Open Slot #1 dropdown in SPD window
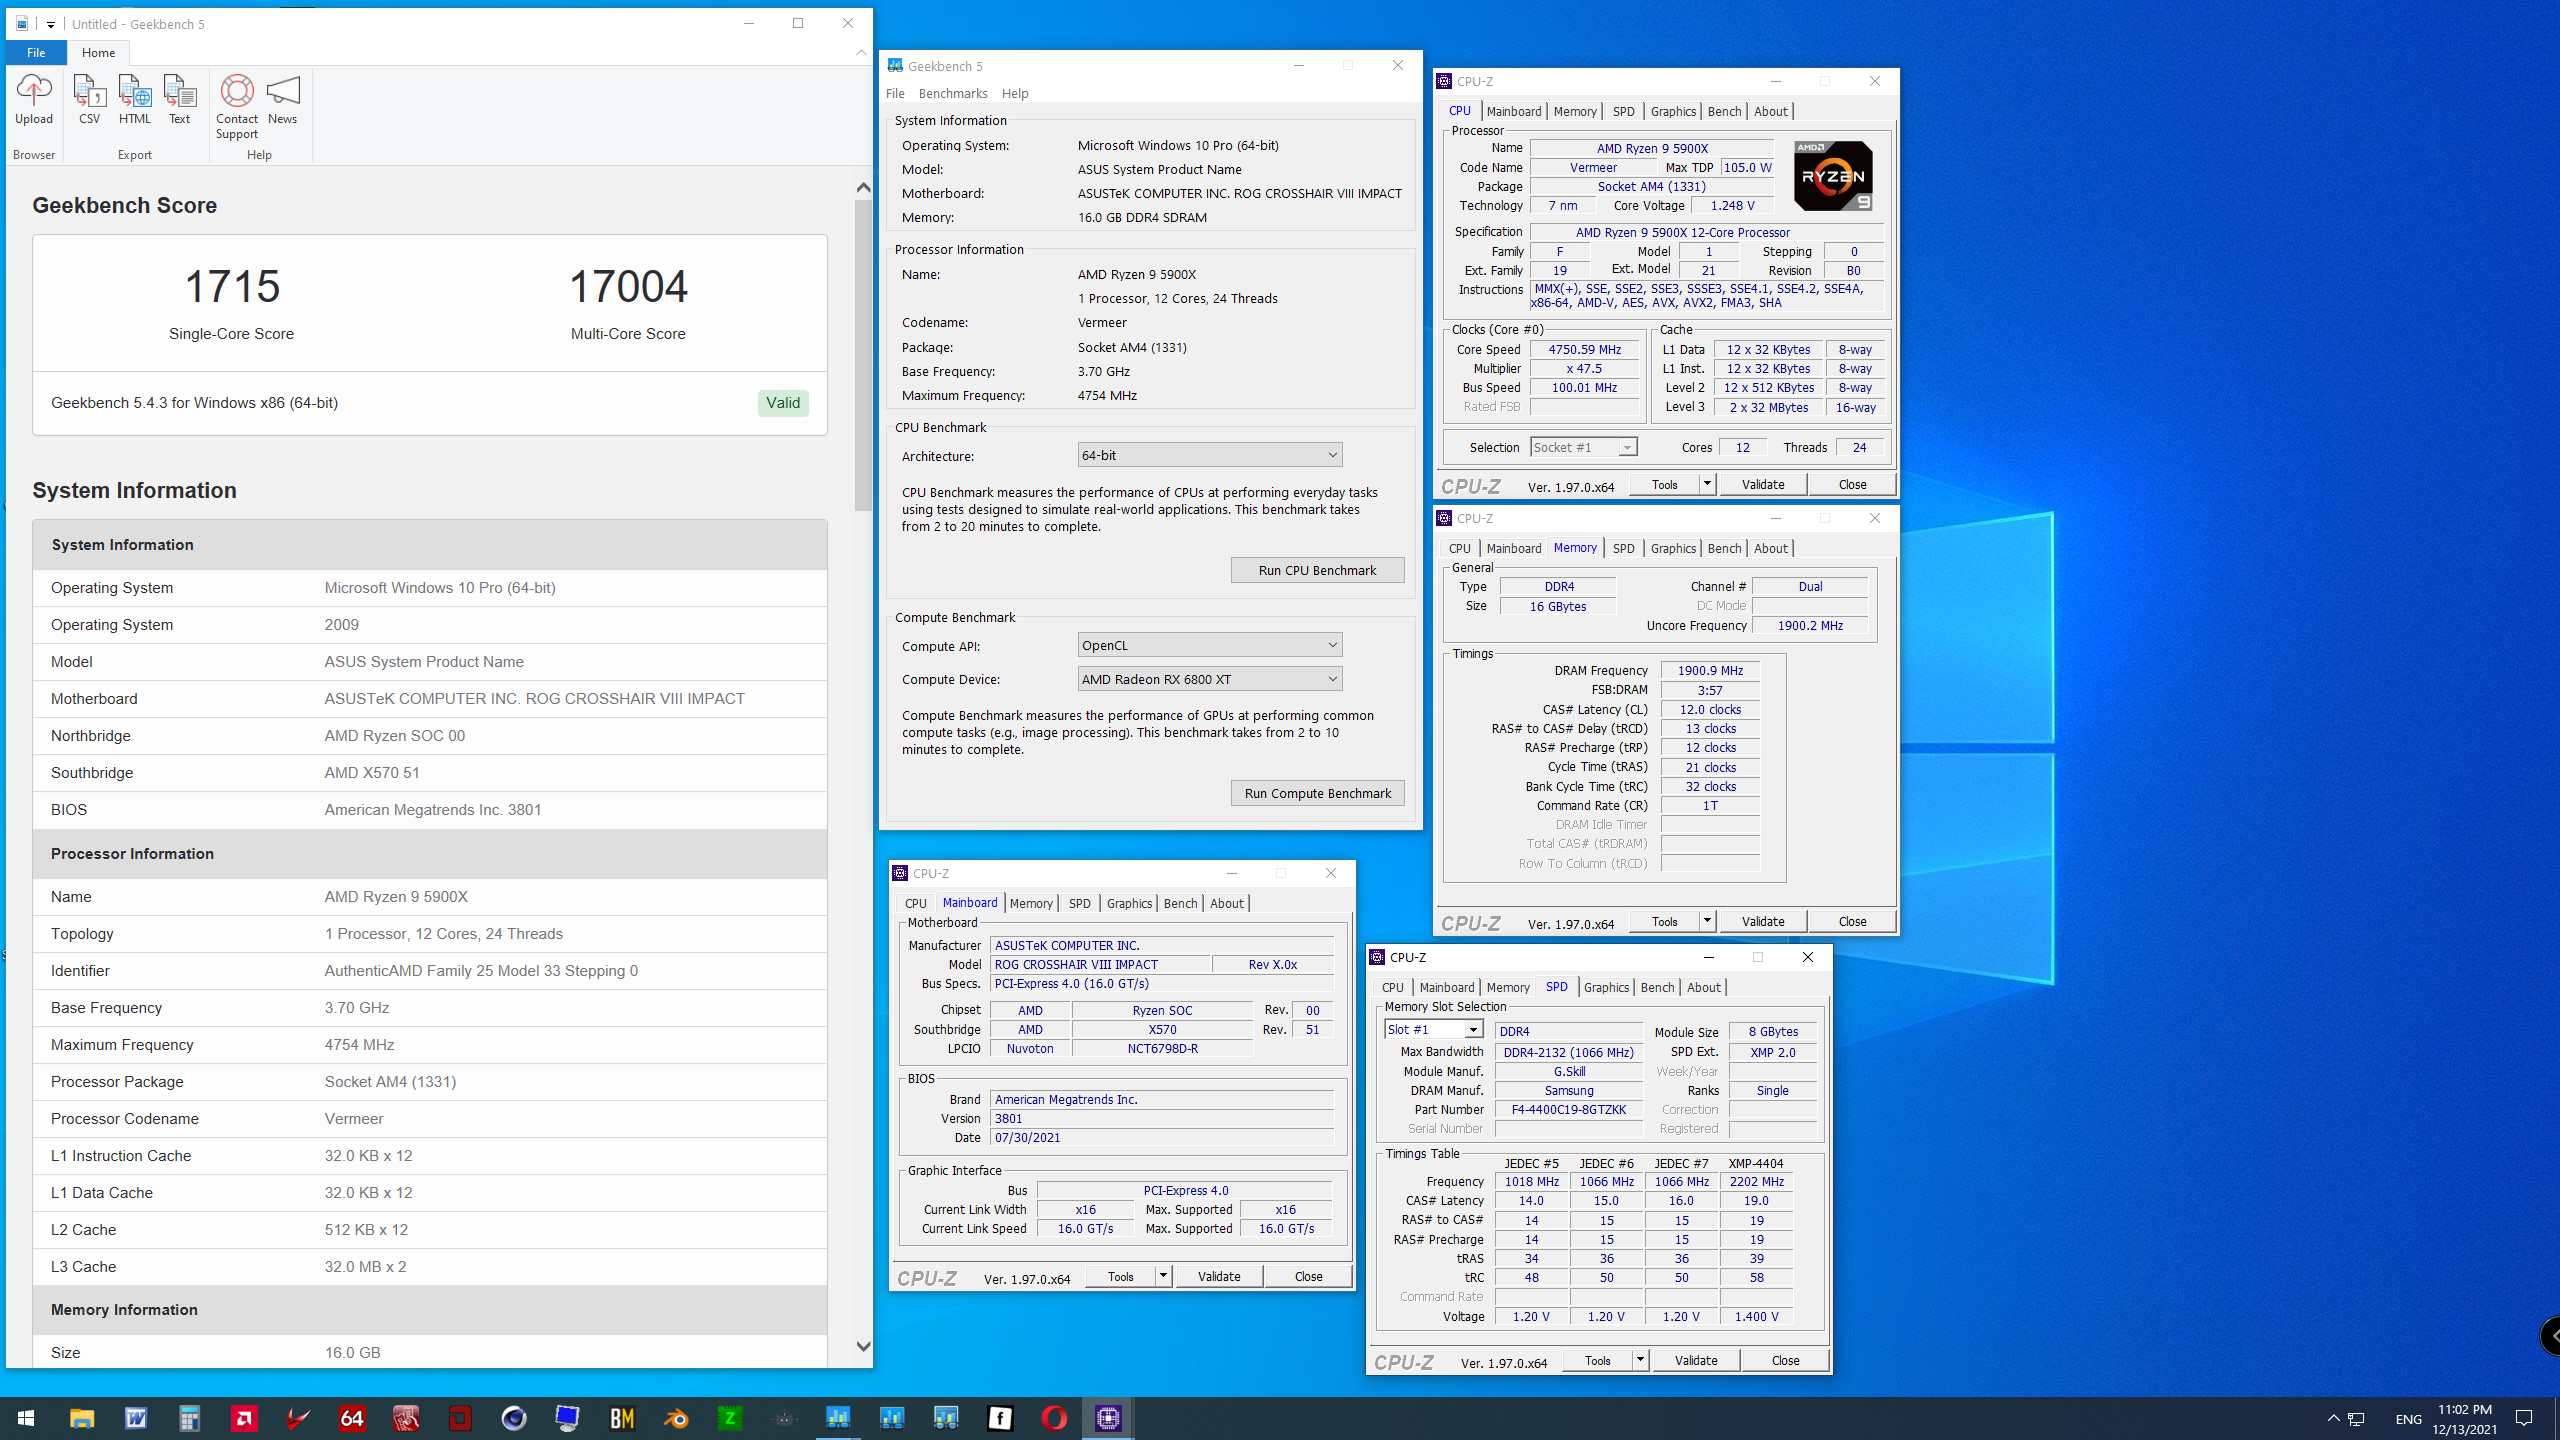Image resolution: width=2560 pixels, height=1440 pixels. tap(1433, 1029)
